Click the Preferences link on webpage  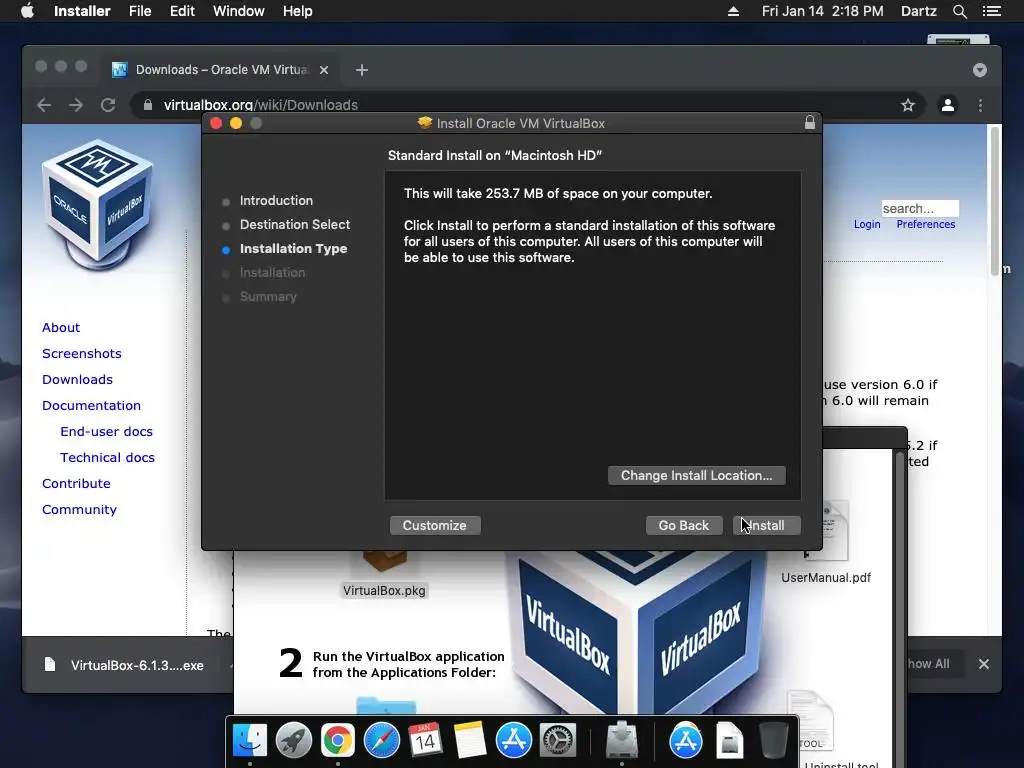point(926,224)
